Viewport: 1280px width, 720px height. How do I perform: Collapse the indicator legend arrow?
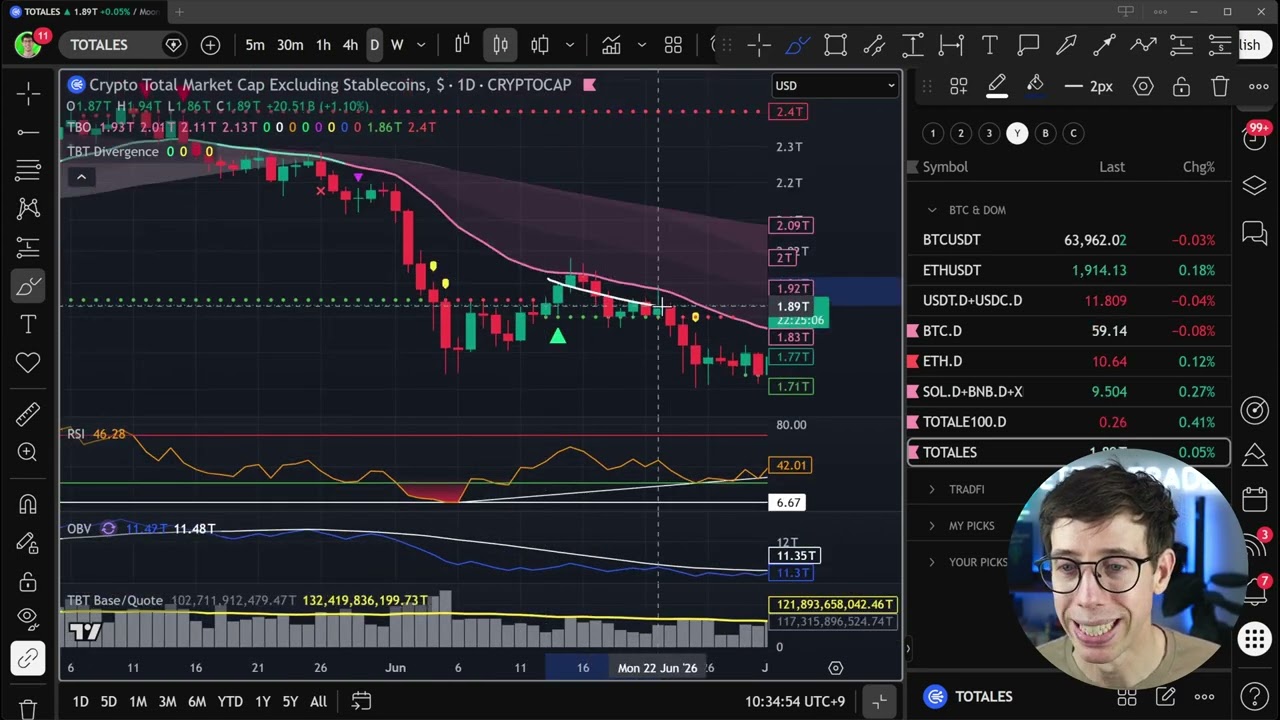click(x=81, y=177)
